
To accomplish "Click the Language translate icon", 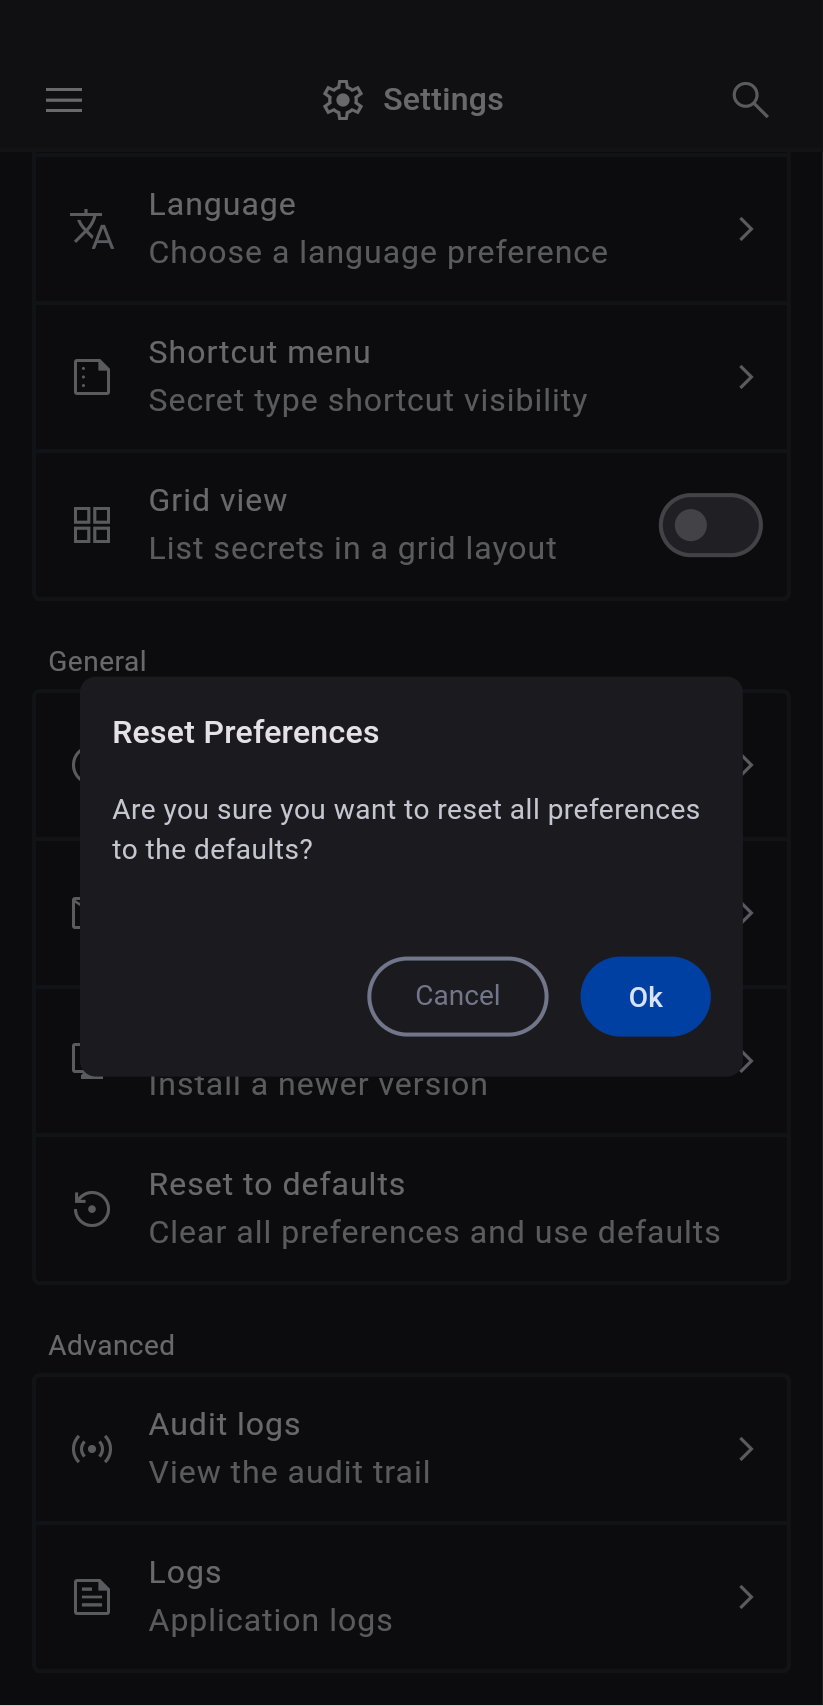I will point(92,229).
